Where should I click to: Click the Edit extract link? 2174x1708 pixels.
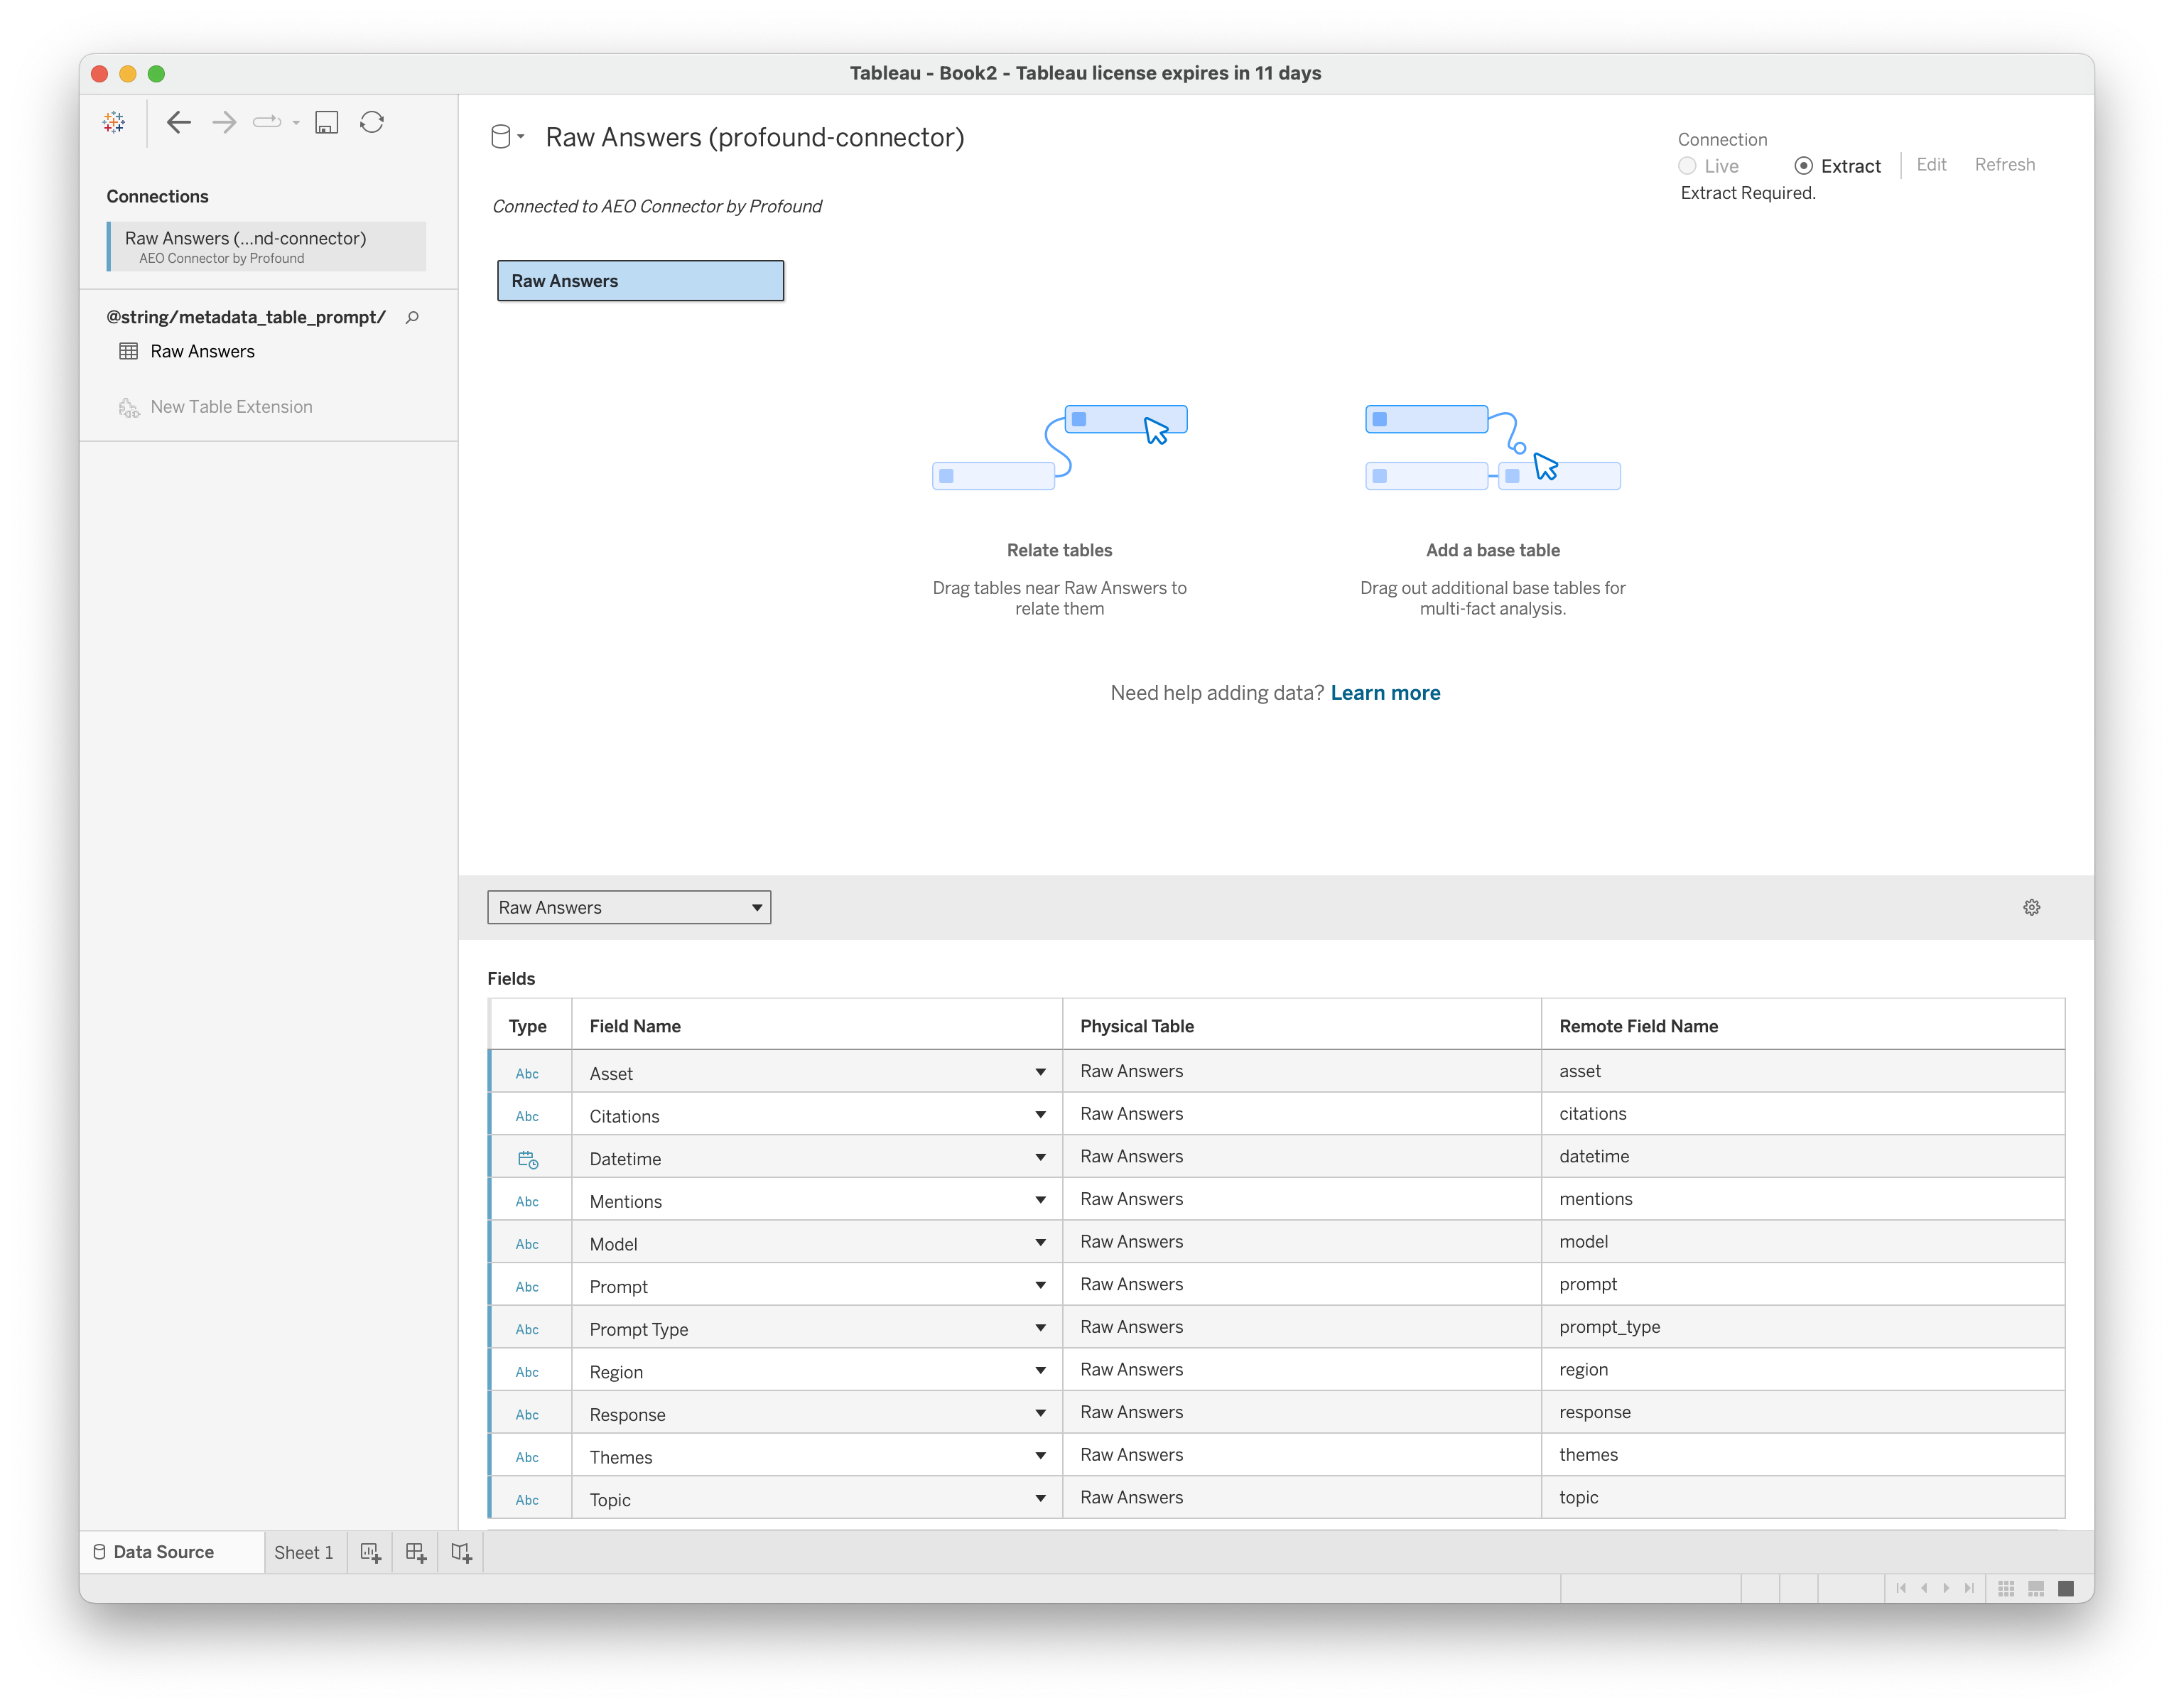(1931, 164)
